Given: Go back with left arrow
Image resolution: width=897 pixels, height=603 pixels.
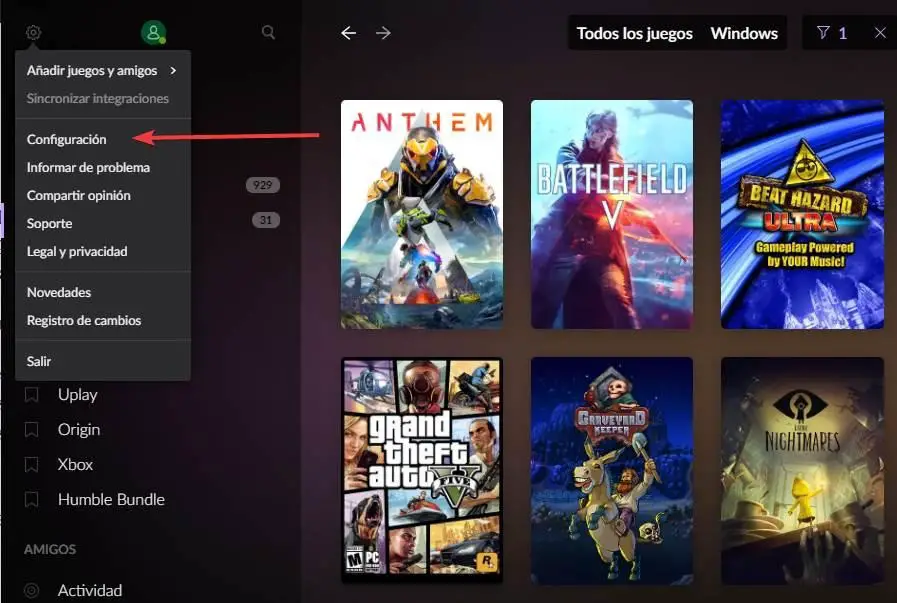Looking at the screenshot, I should pos(348,33).
